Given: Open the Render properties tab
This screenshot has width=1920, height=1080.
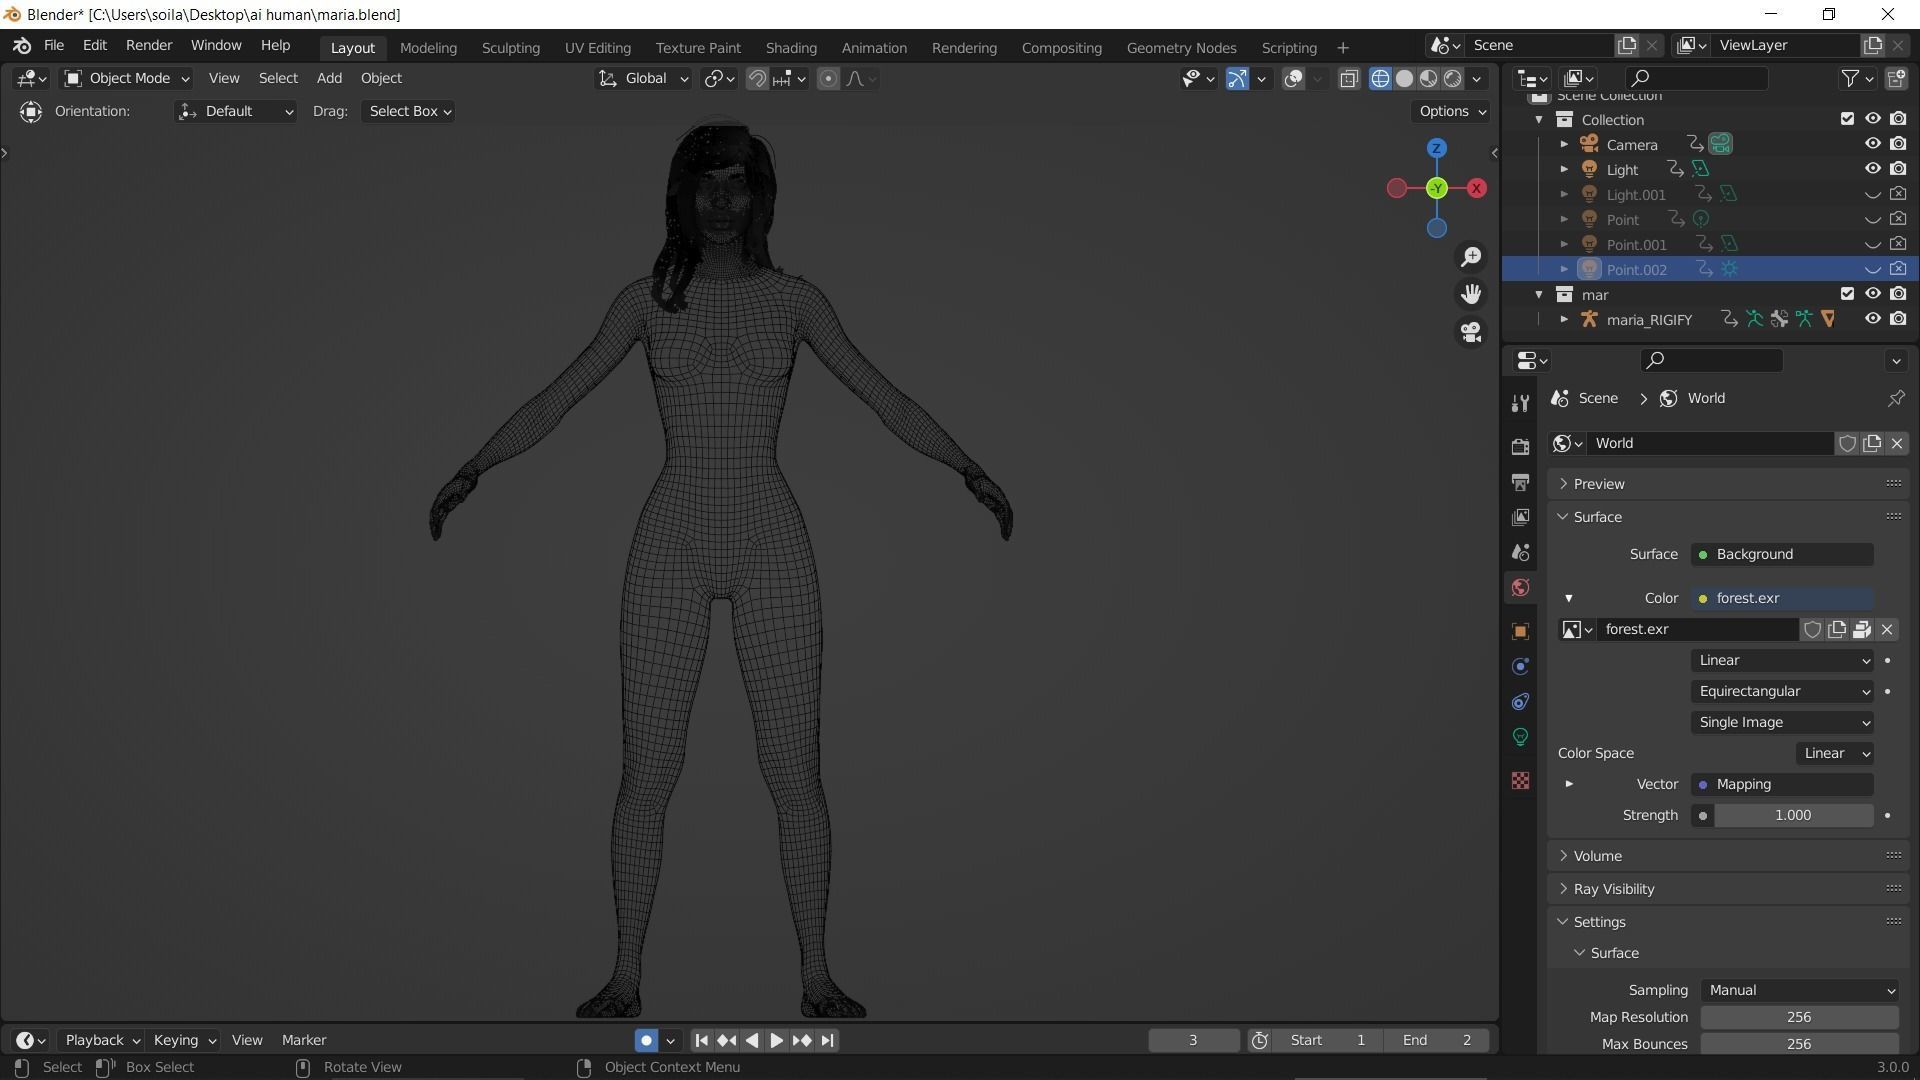Looking at the screenshot, I should coord(1520,447).
